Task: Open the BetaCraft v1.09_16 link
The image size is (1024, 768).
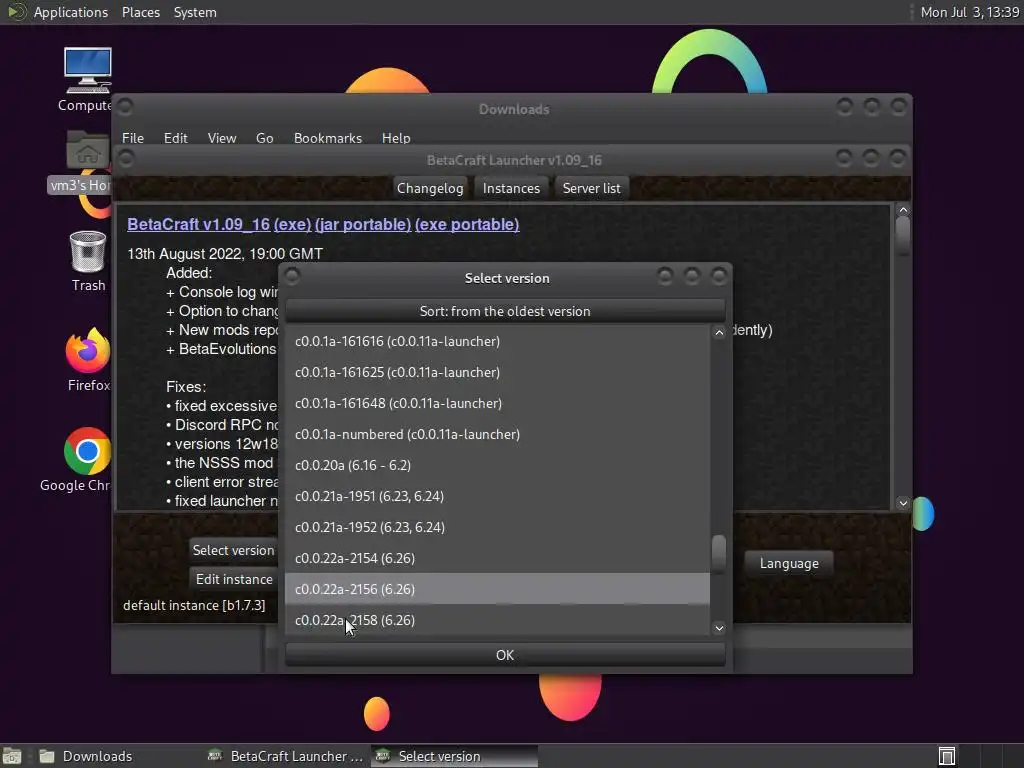Action: (198, 224)
